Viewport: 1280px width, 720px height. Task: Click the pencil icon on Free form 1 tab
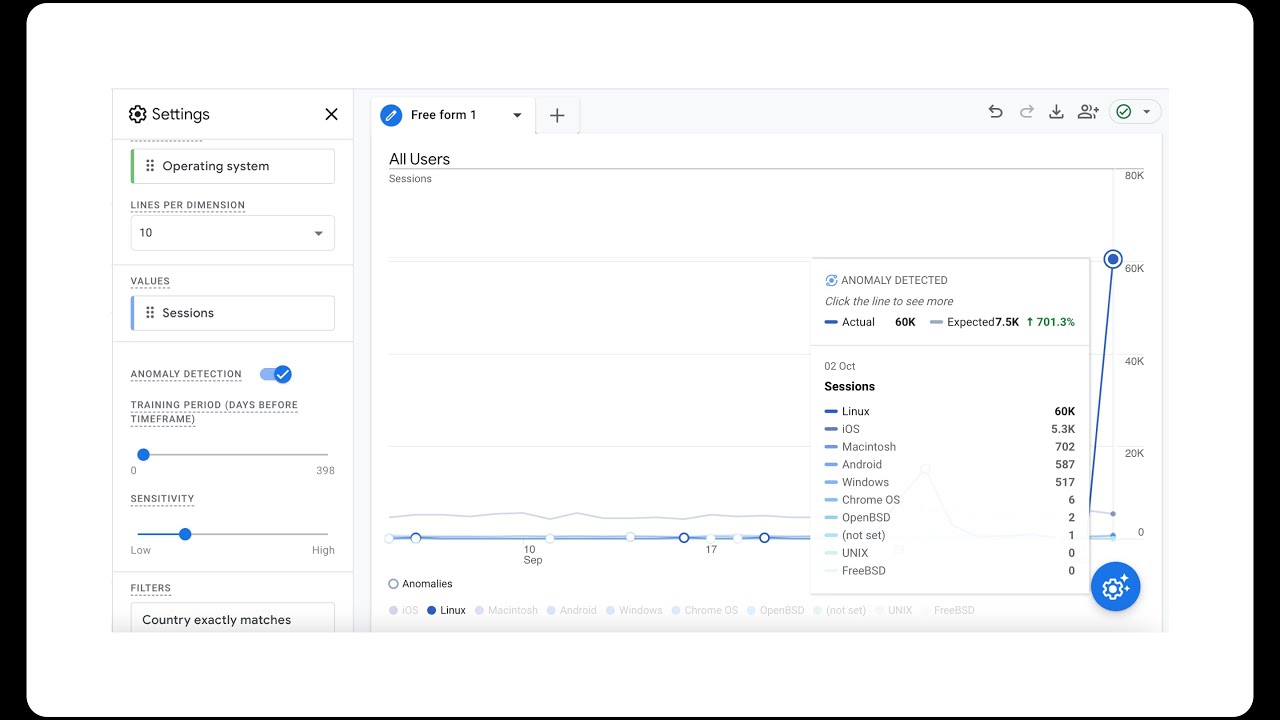tap(391, 115)
